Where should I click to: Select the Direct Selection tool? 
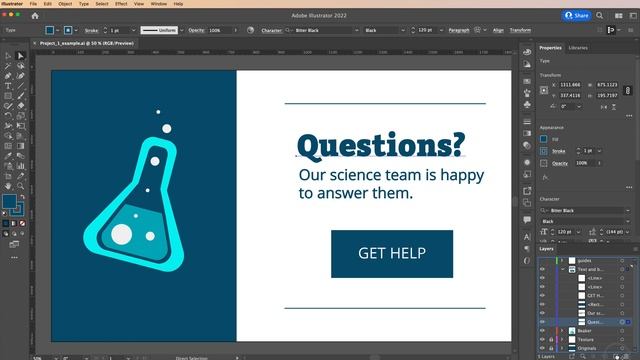(20, 56)
